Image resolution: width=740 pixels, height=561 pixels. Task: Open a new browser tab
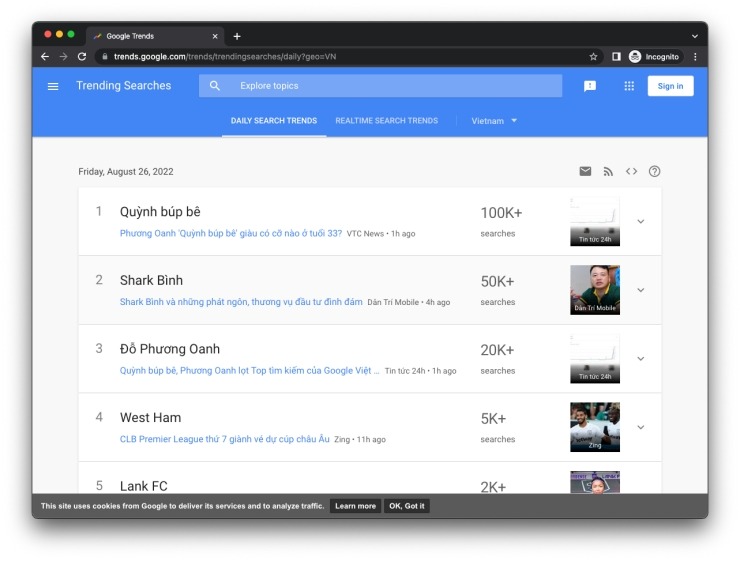tap(237, 36)
